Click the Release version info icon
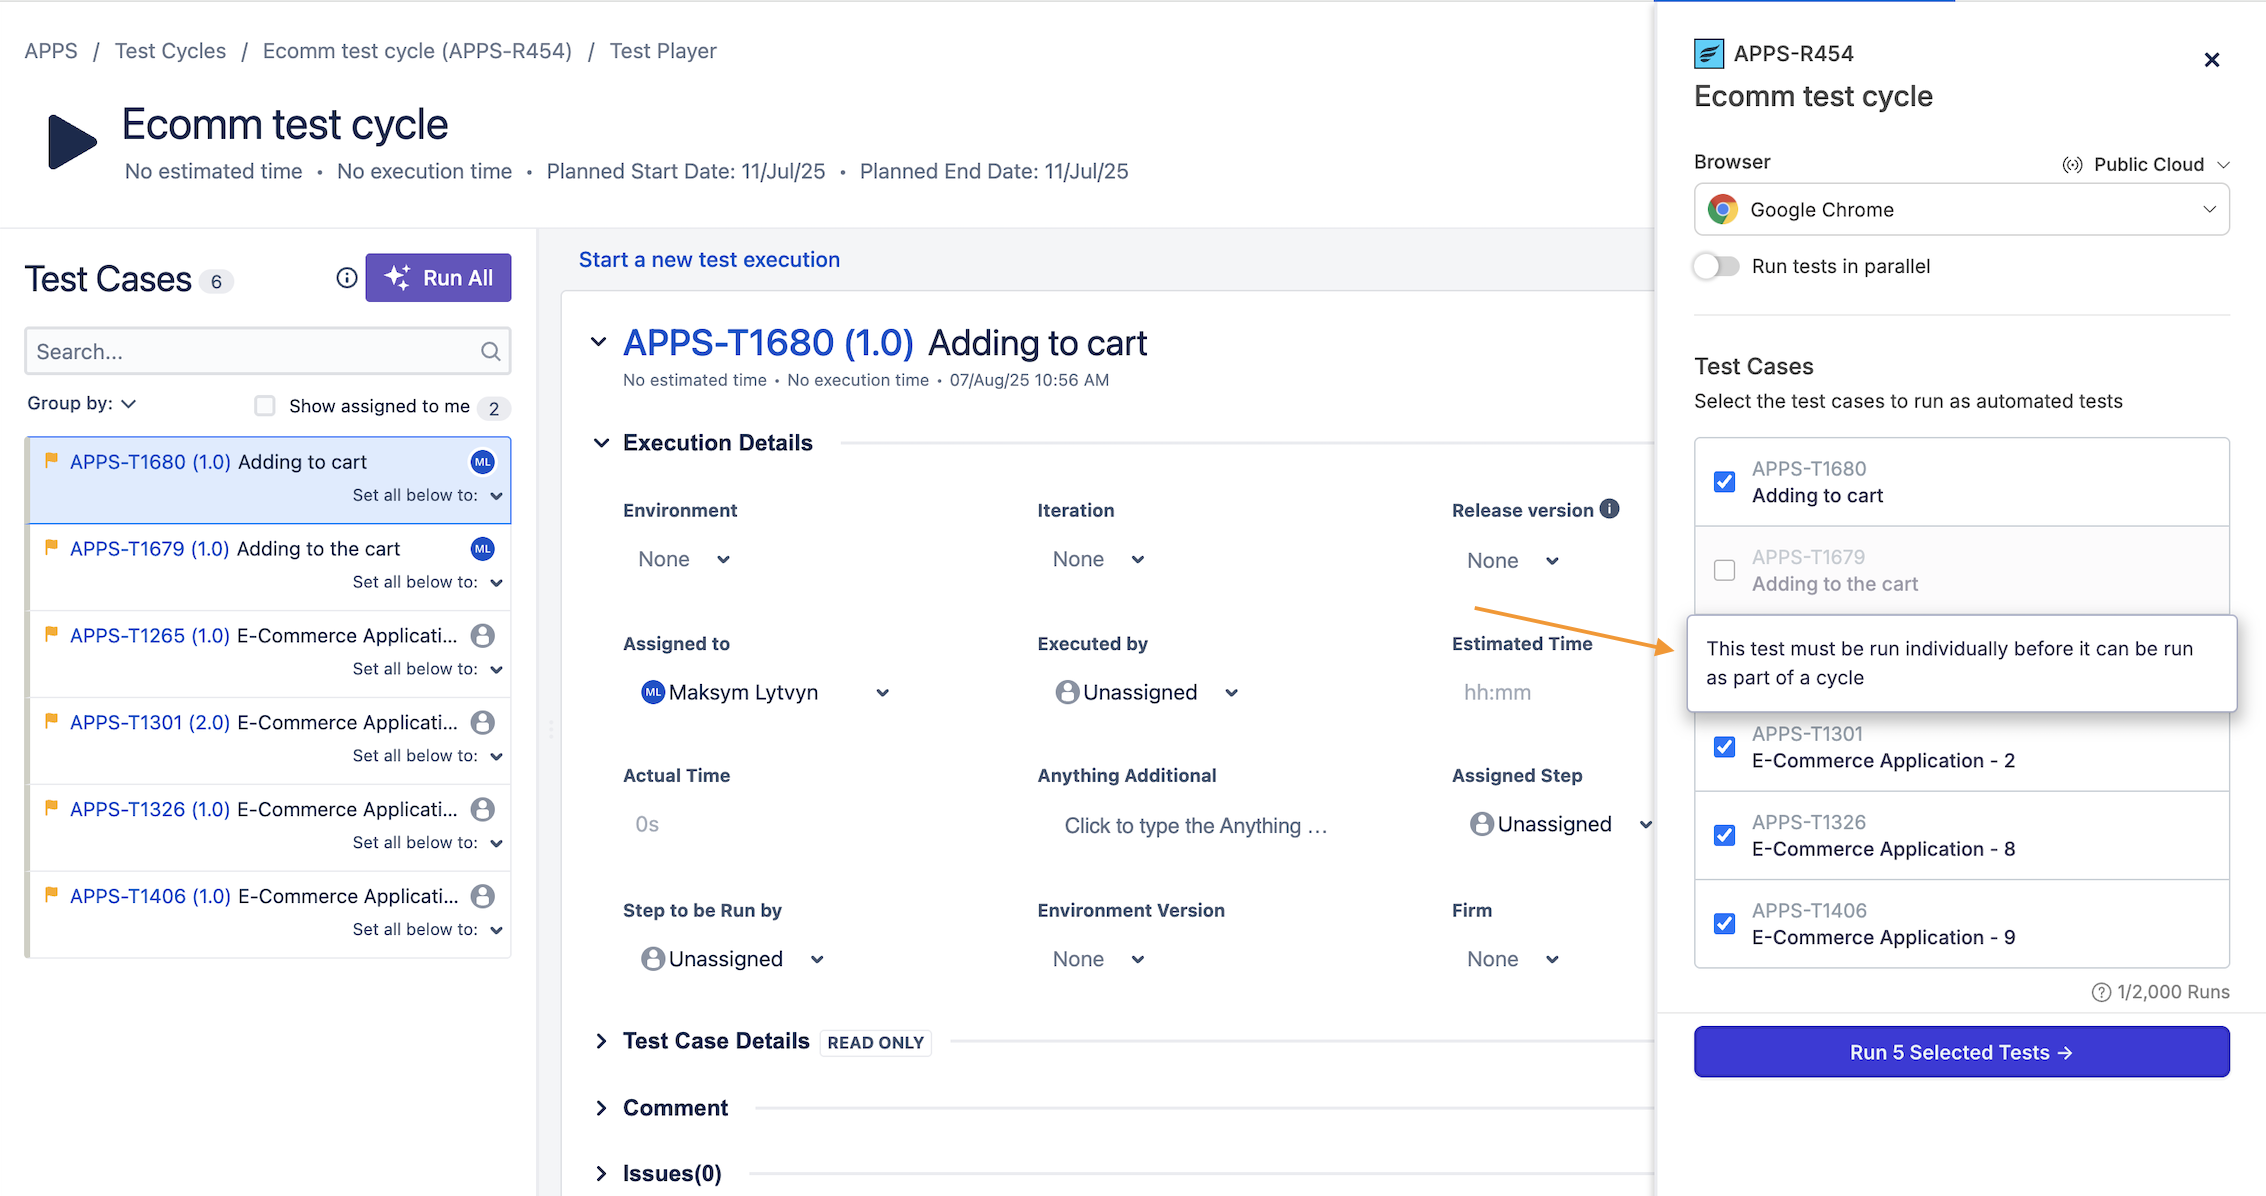This screenshot has height=1196, width=2266. tap(1609, 509)
